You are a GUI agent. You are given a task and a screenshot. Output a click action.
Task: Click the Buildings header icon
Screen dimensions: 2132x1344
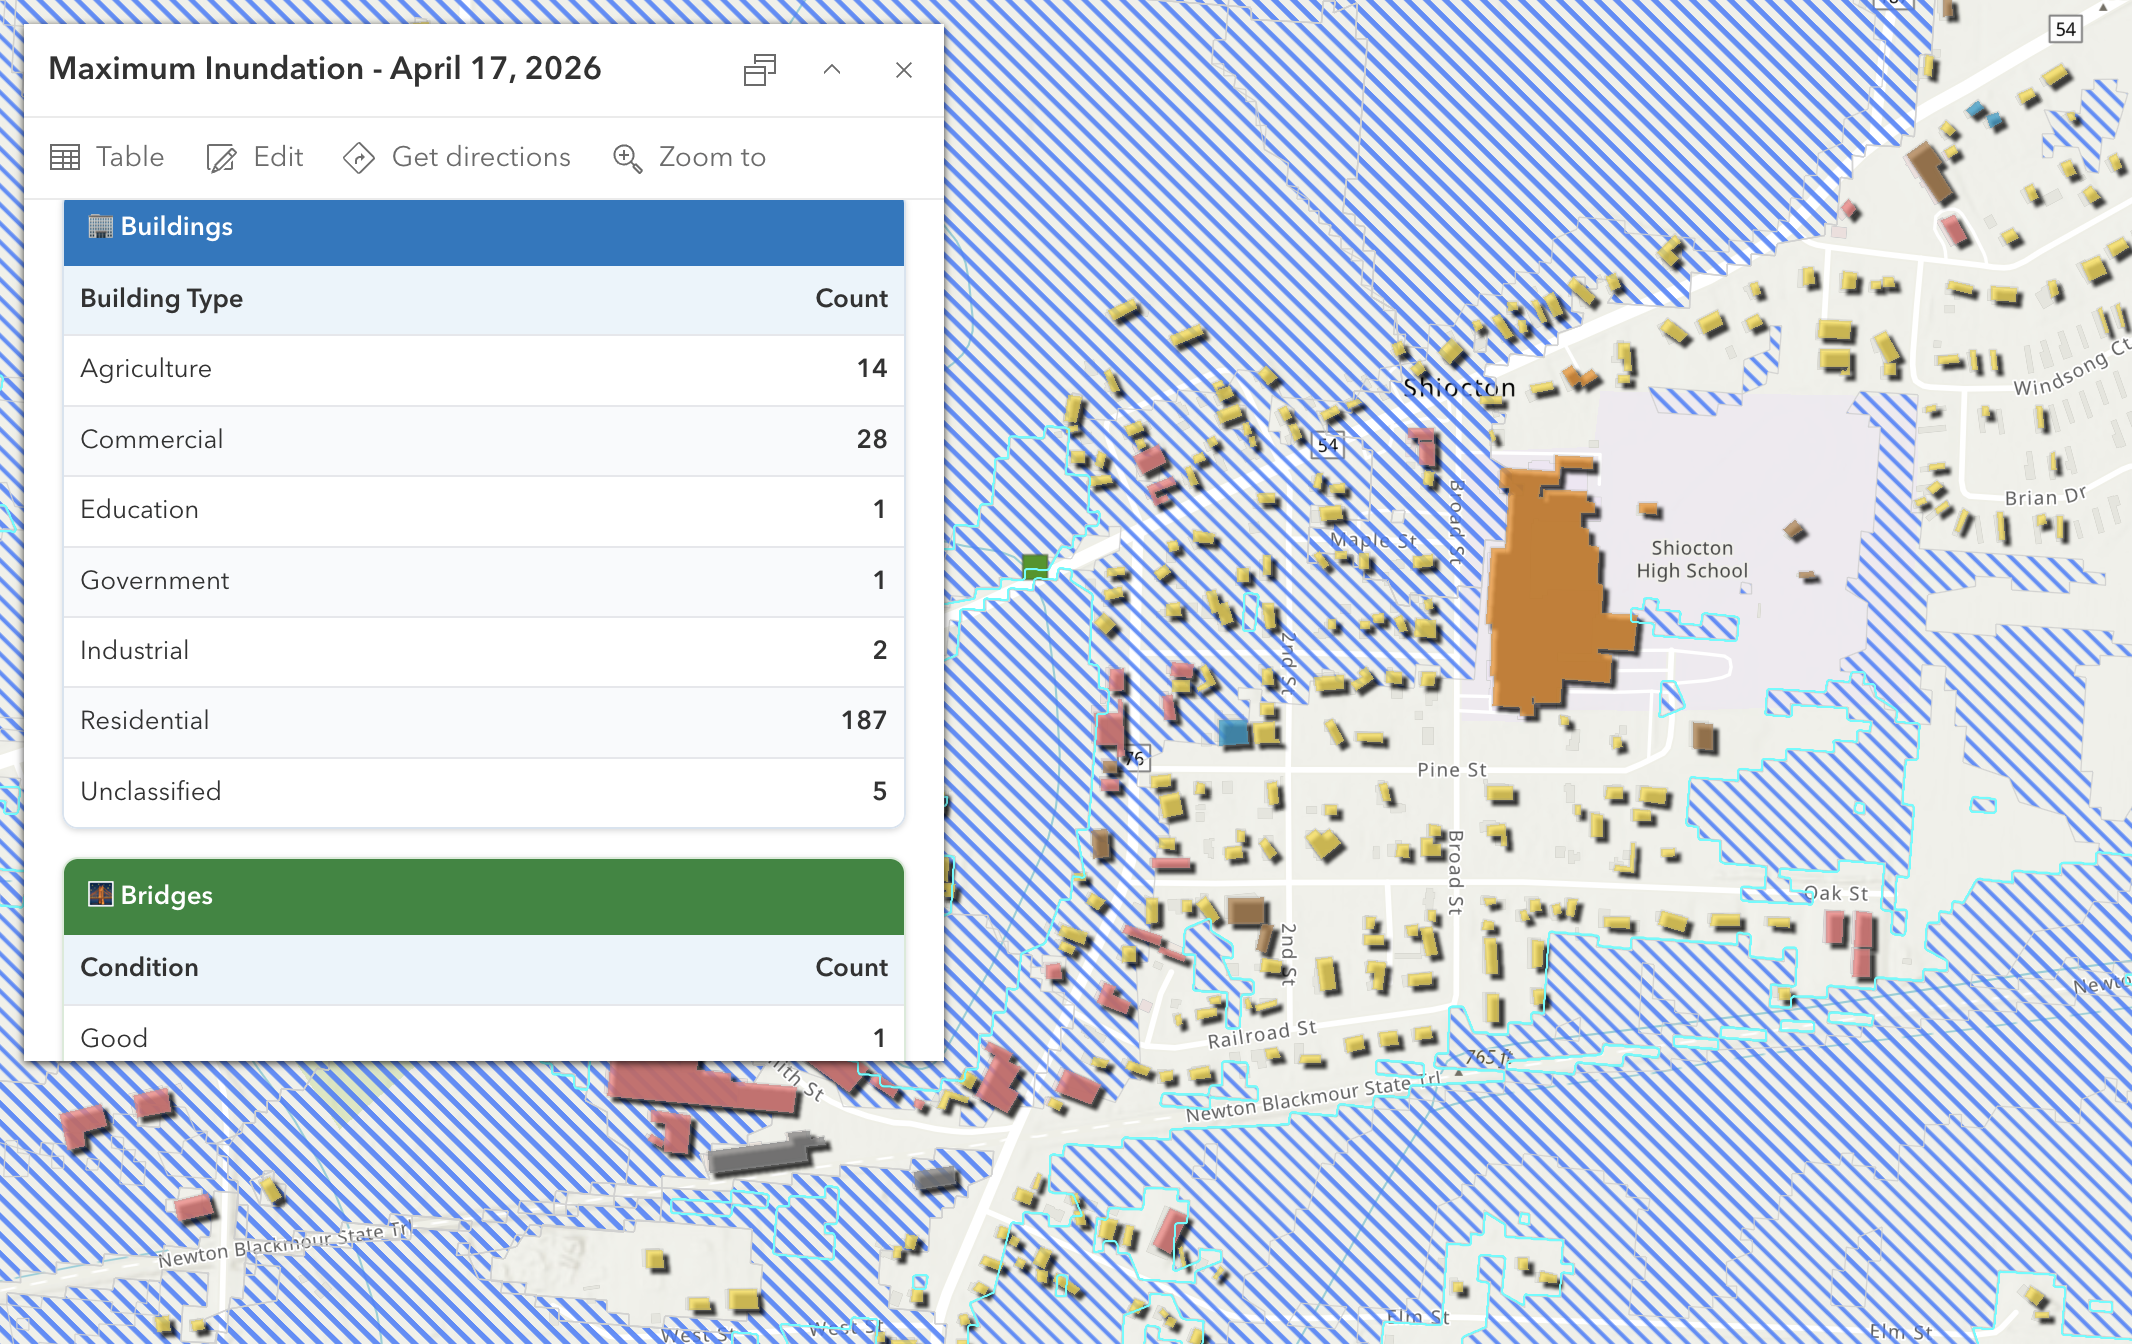[100, 226]
